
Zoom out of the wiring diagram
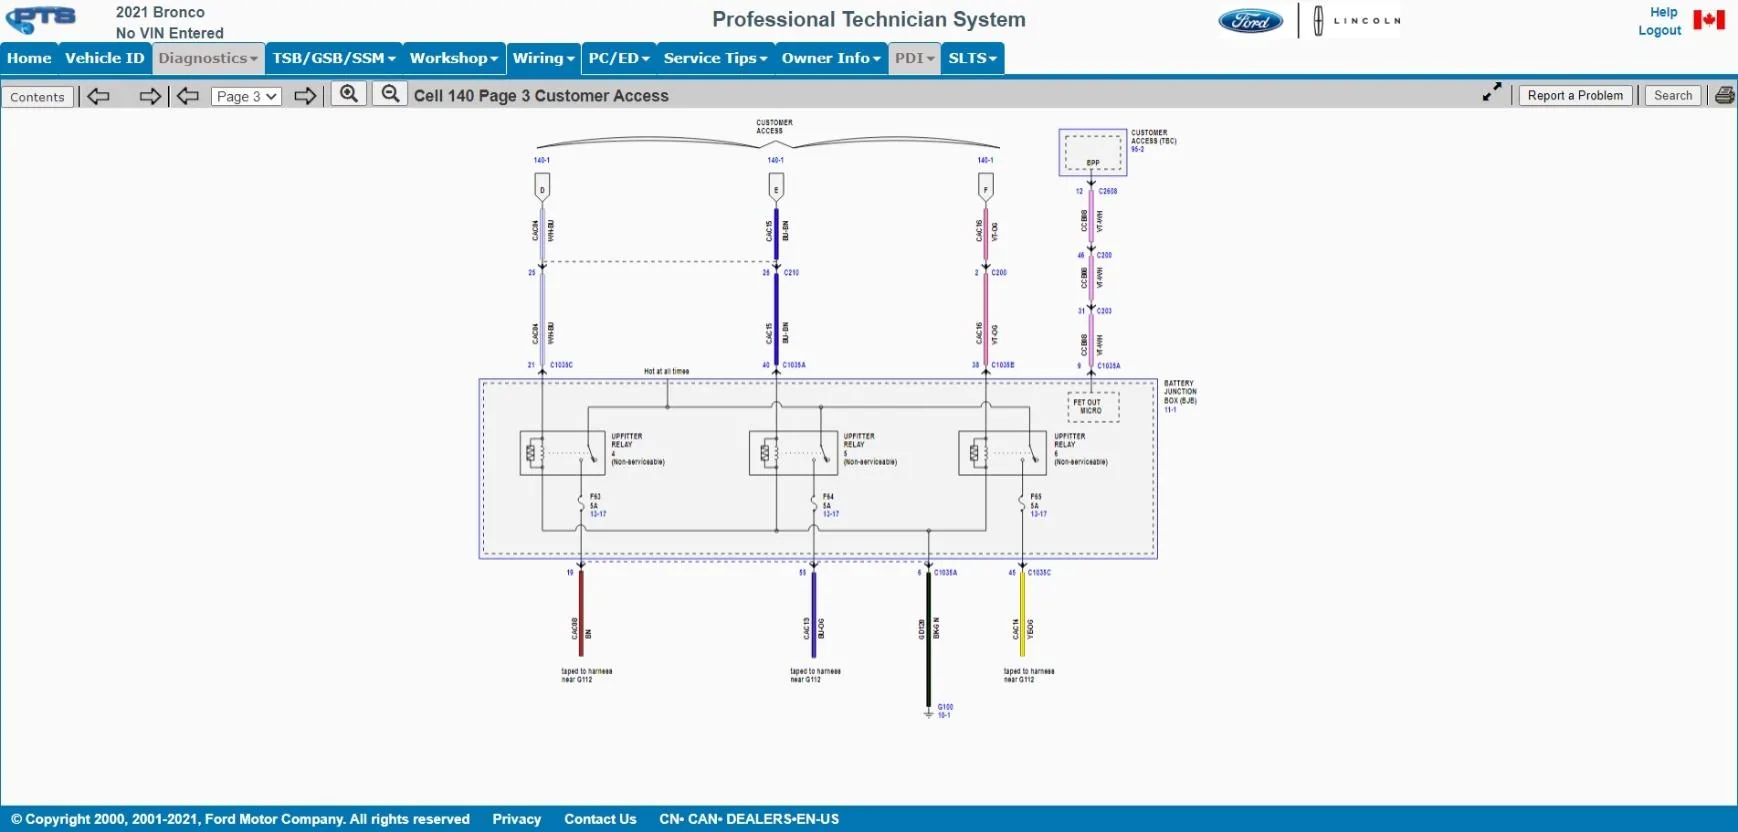tap(391, 94)
